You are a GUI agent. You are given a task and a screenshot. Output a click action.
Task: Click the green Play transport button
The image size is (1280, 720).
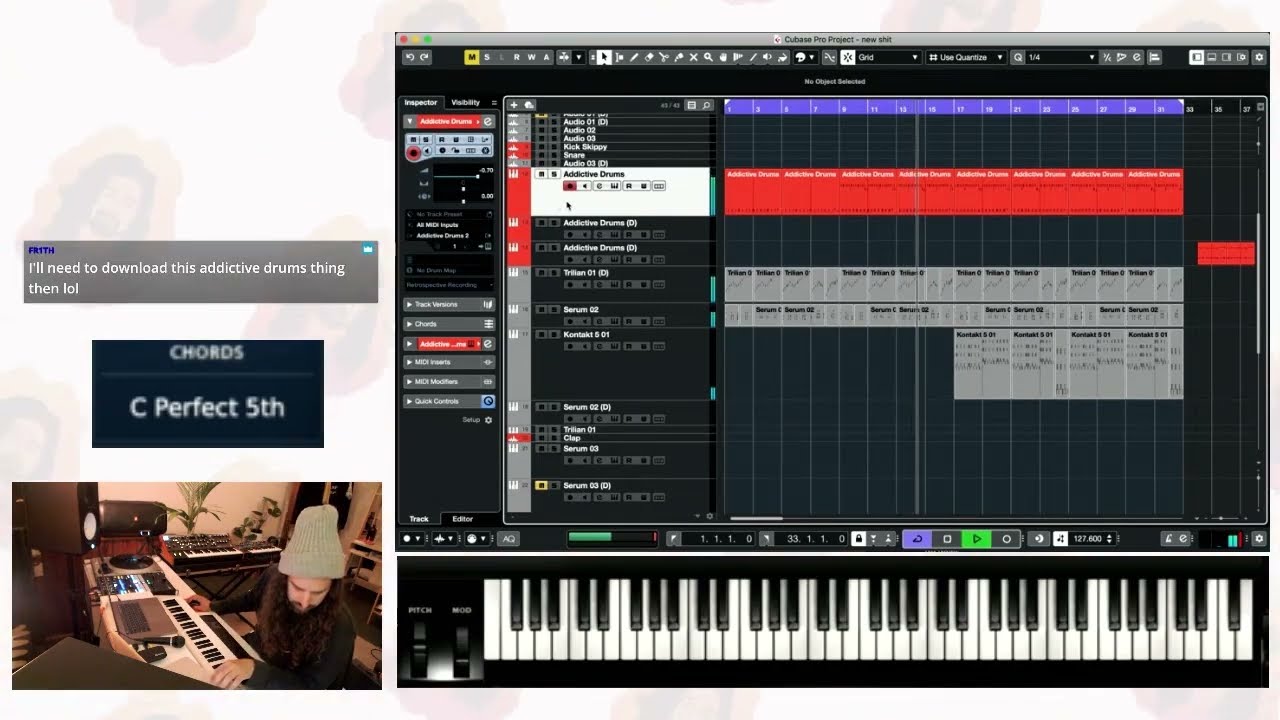[x=977, y=539]
